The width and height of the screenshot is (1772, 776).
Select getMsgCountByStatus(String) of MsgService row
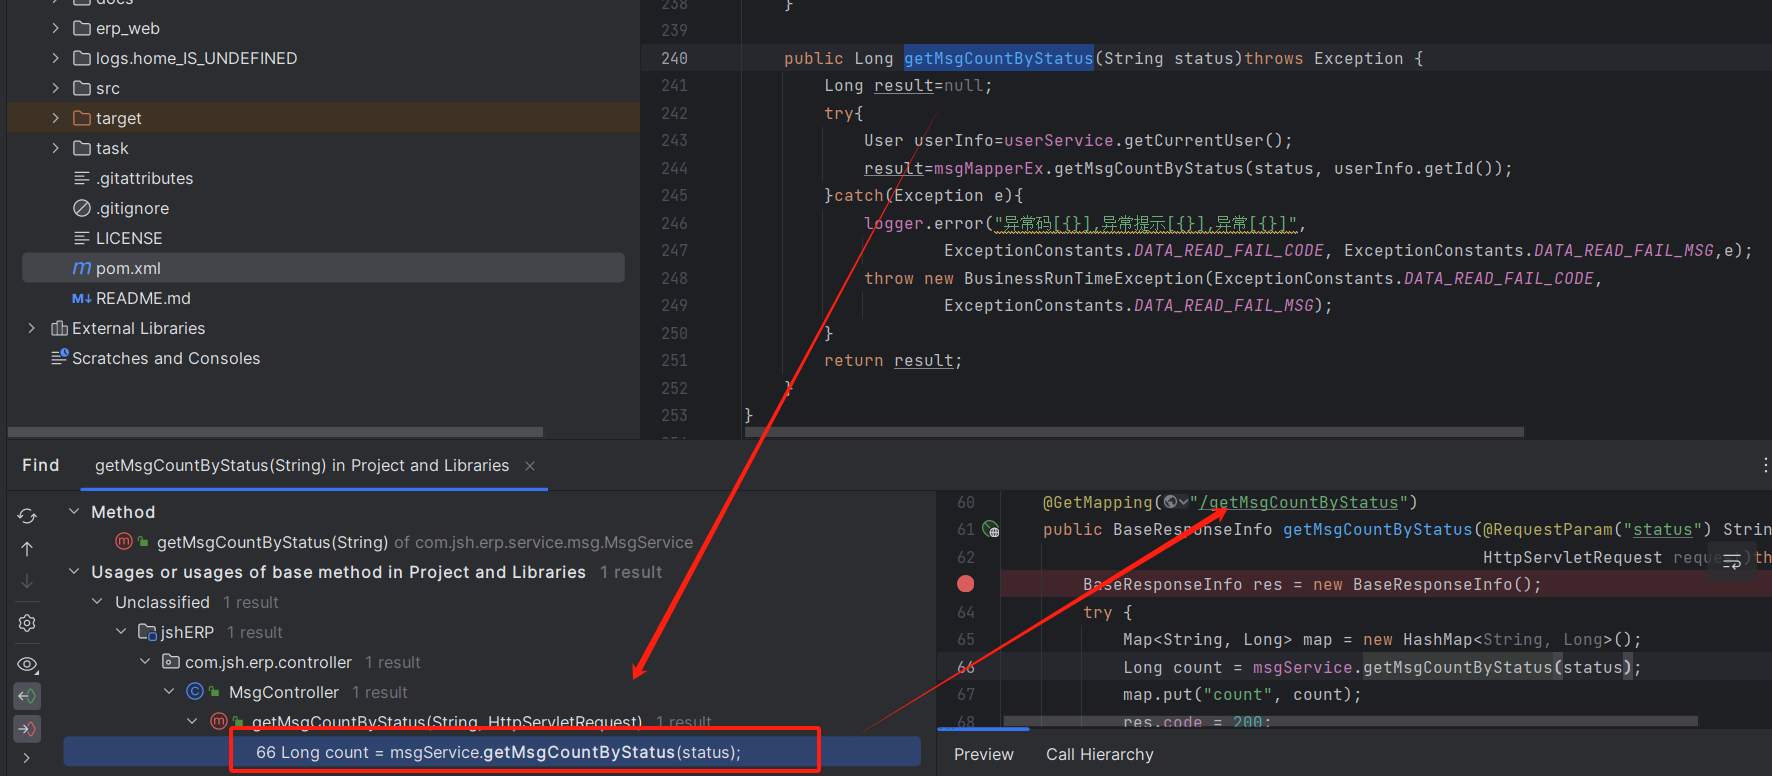click(x=425, y=542)
